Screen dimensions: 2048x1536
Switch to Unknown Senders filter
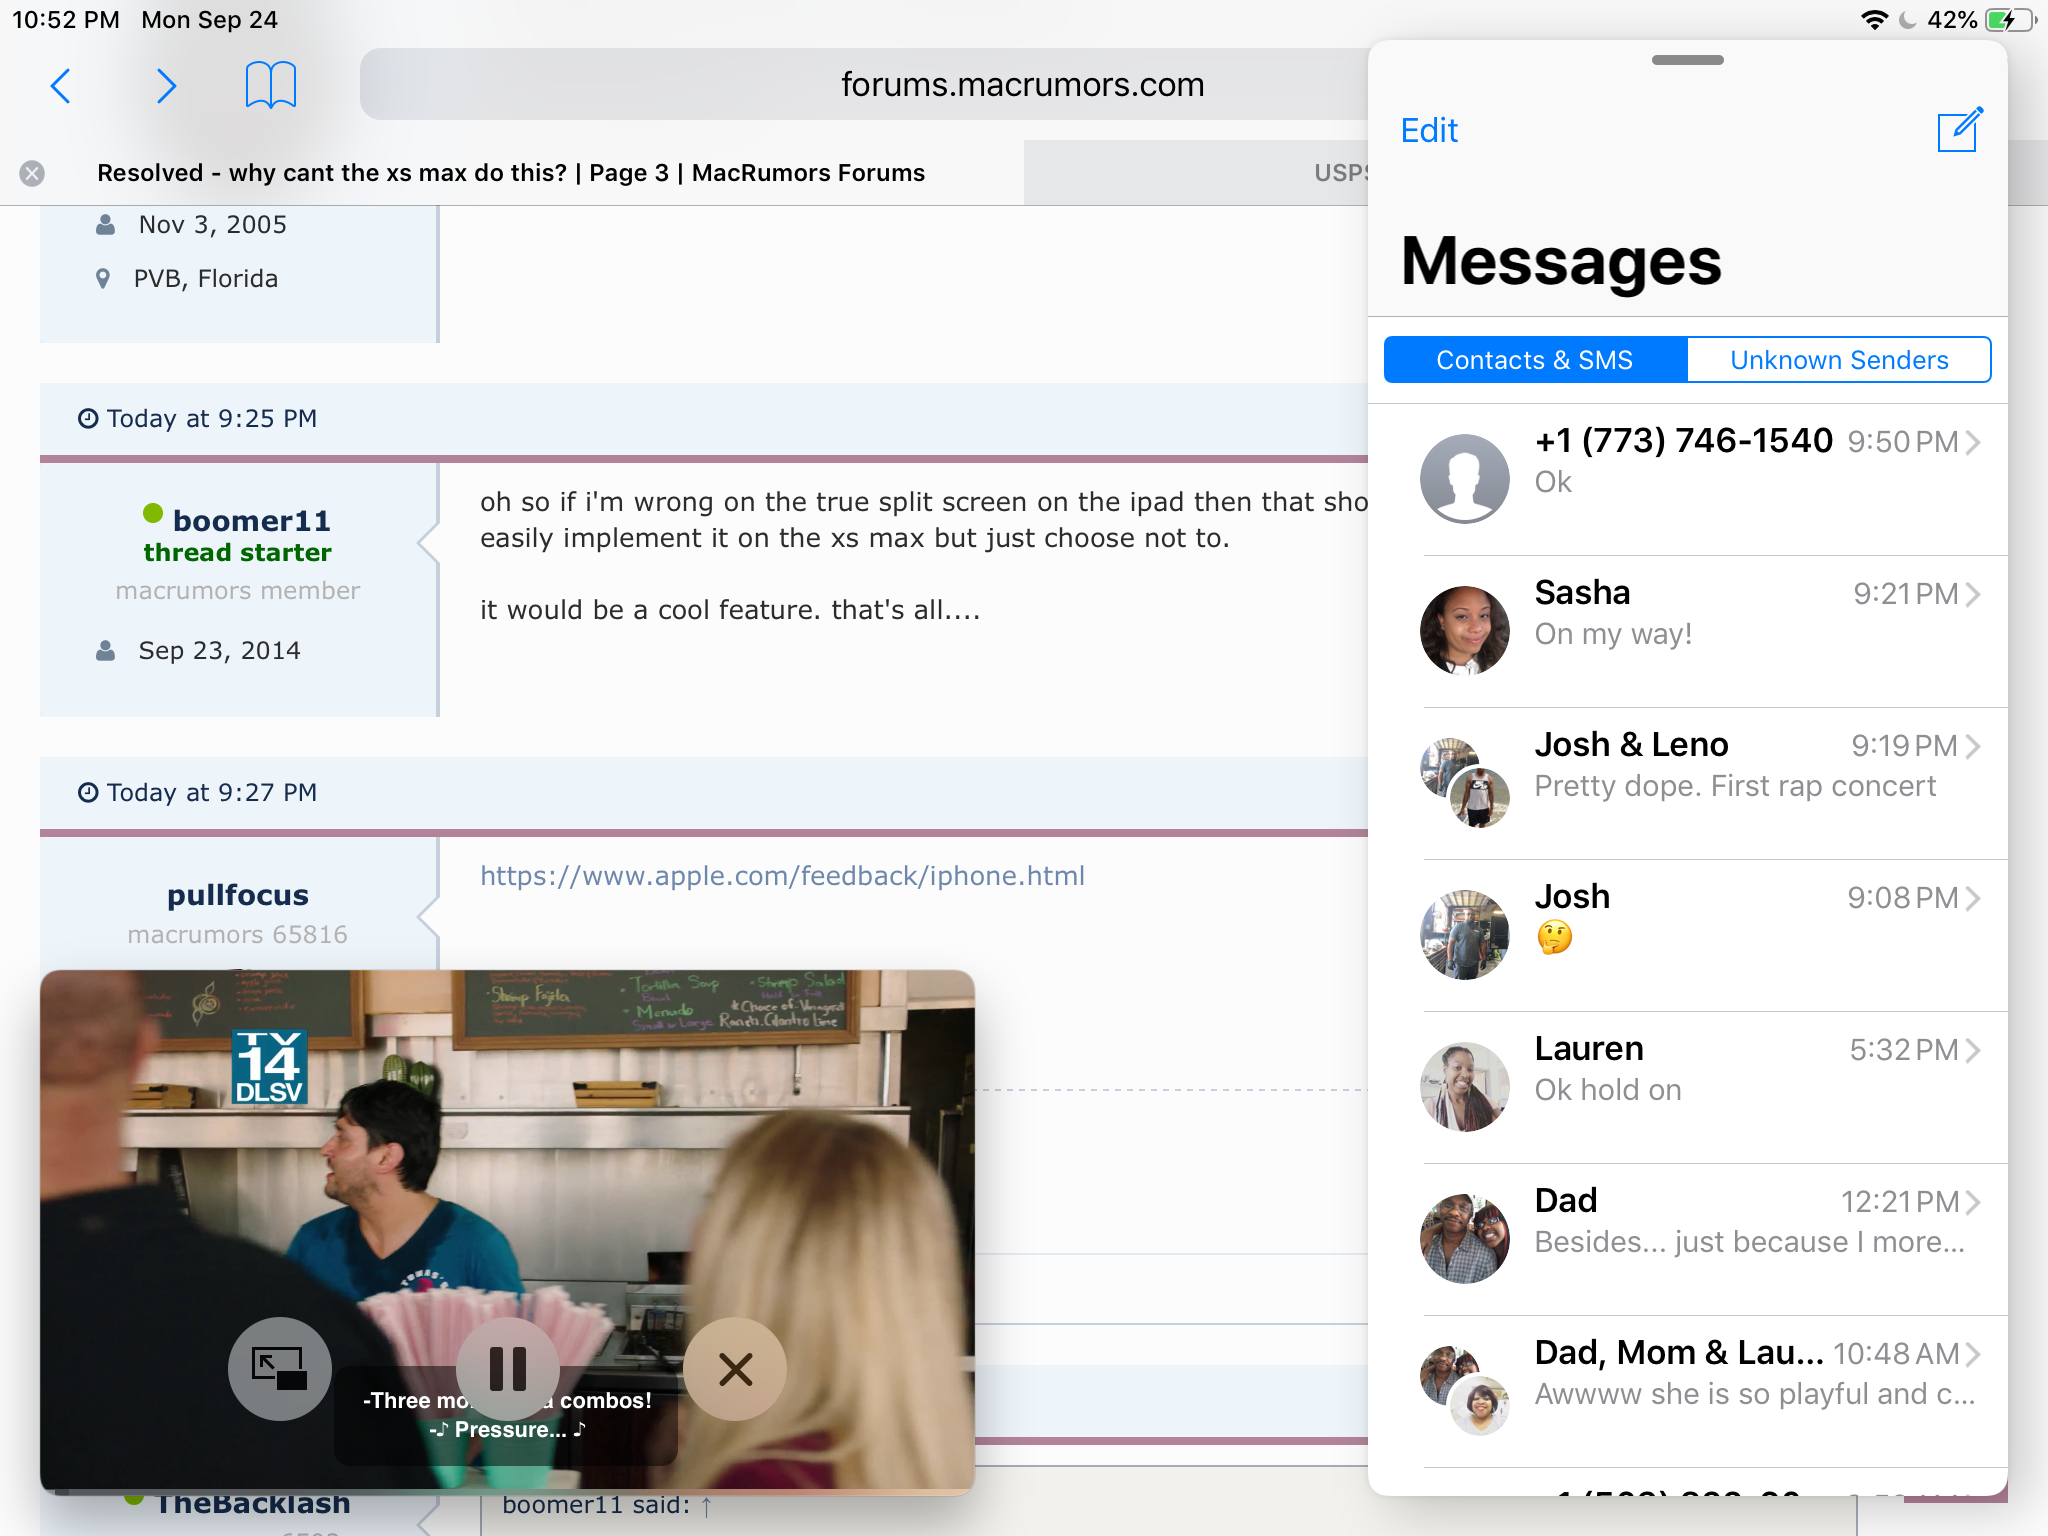click(1839, 360)
